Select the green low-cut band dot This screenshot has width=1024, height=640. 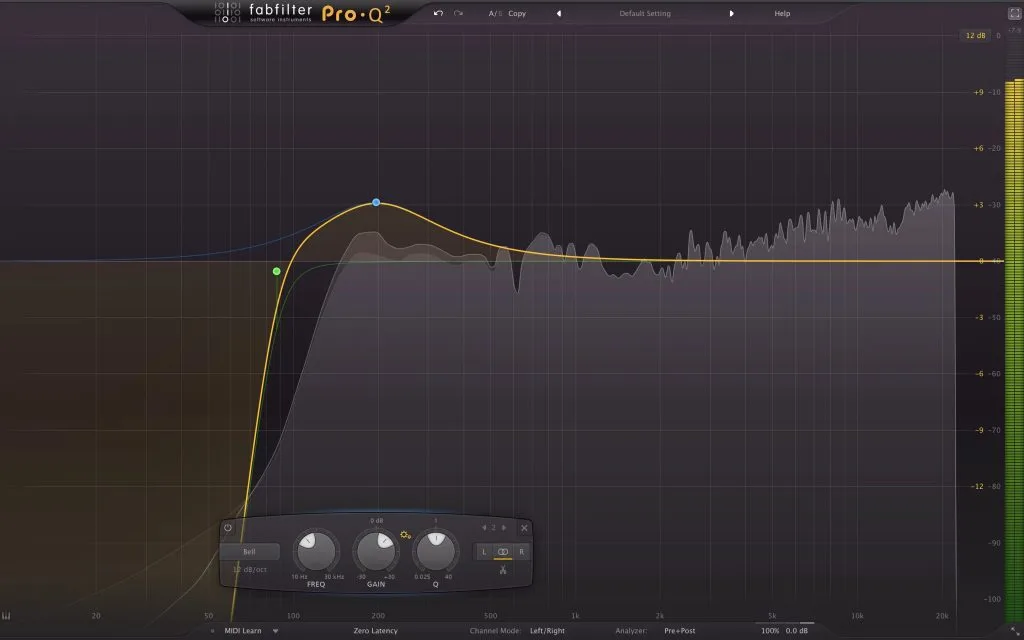pos(277,271)
